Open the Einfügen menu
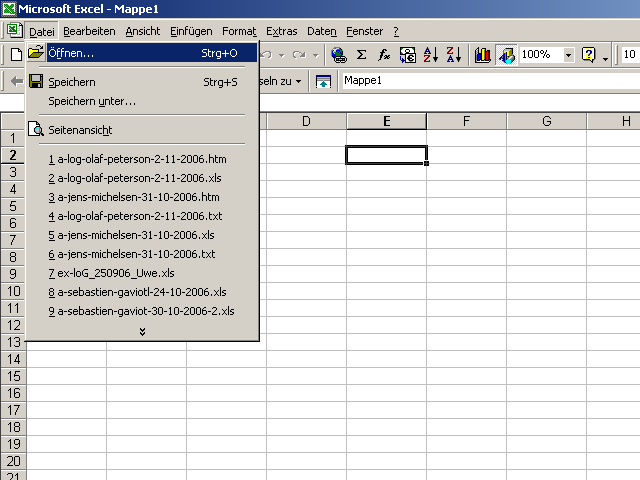Image resolution: width=640 pixels, height=480 pixels. pos(191,31)
